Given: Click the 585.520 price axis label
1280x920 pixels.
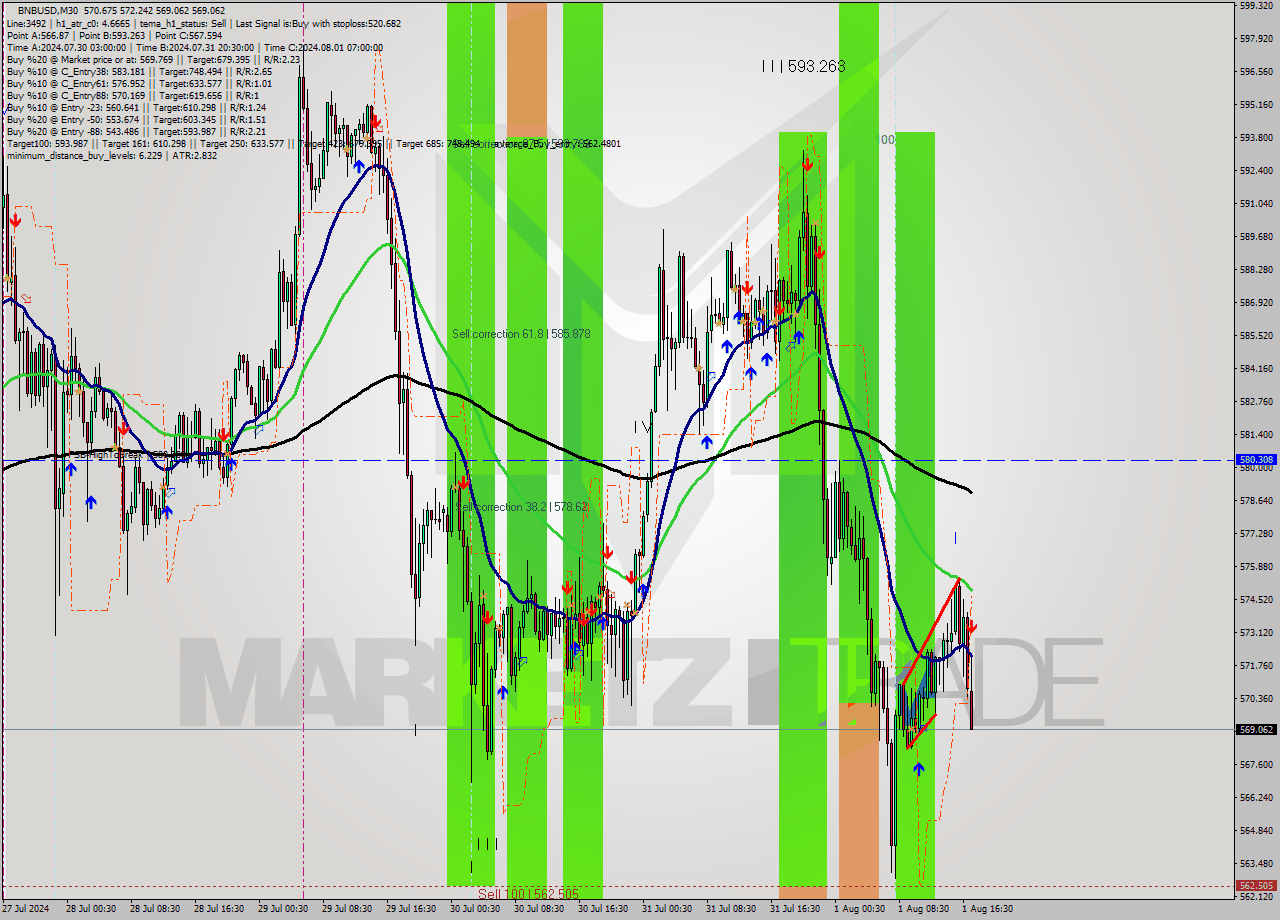Looking at the screenshot, I should pos(1256,335).
